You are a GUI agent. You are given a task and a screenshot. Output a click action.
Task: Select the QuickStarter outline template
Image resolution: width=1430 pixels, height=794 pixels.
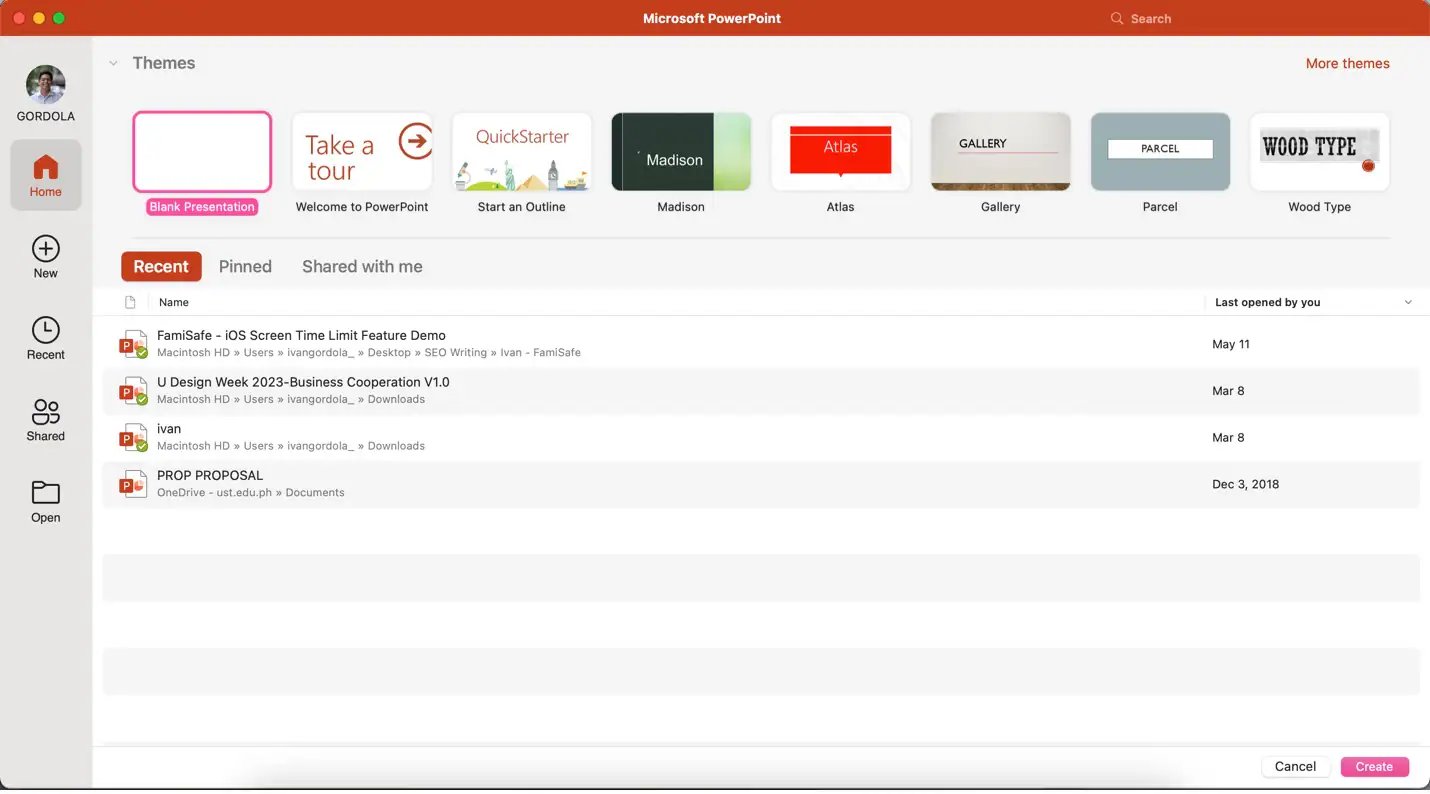tap(521, 152)
